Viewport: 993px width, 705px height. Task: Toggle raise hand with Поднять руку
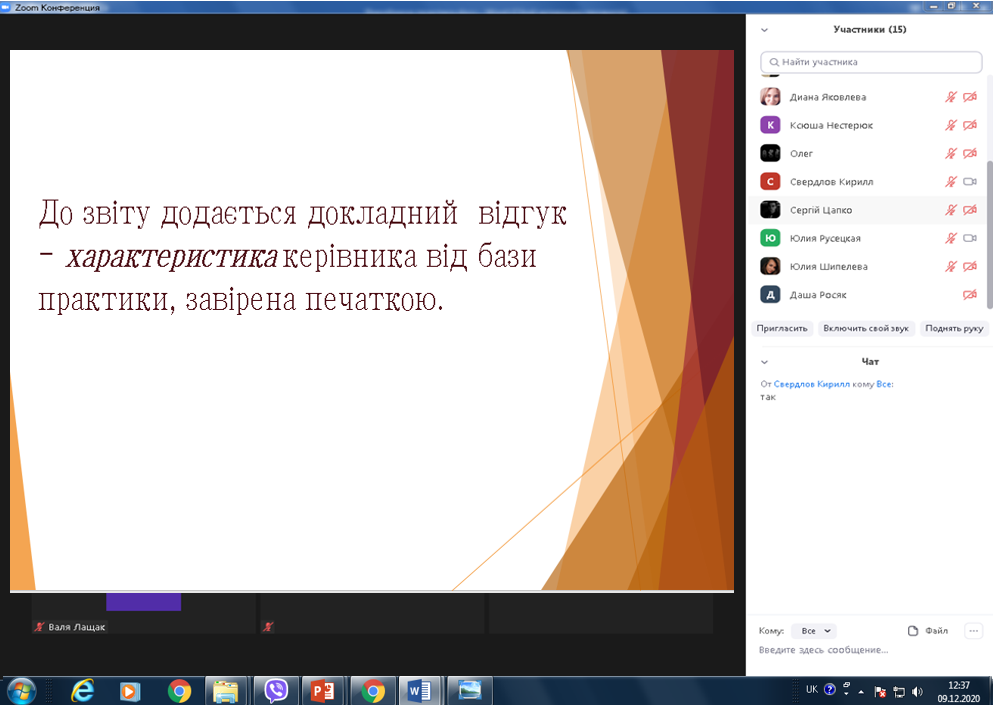[953, 328]
